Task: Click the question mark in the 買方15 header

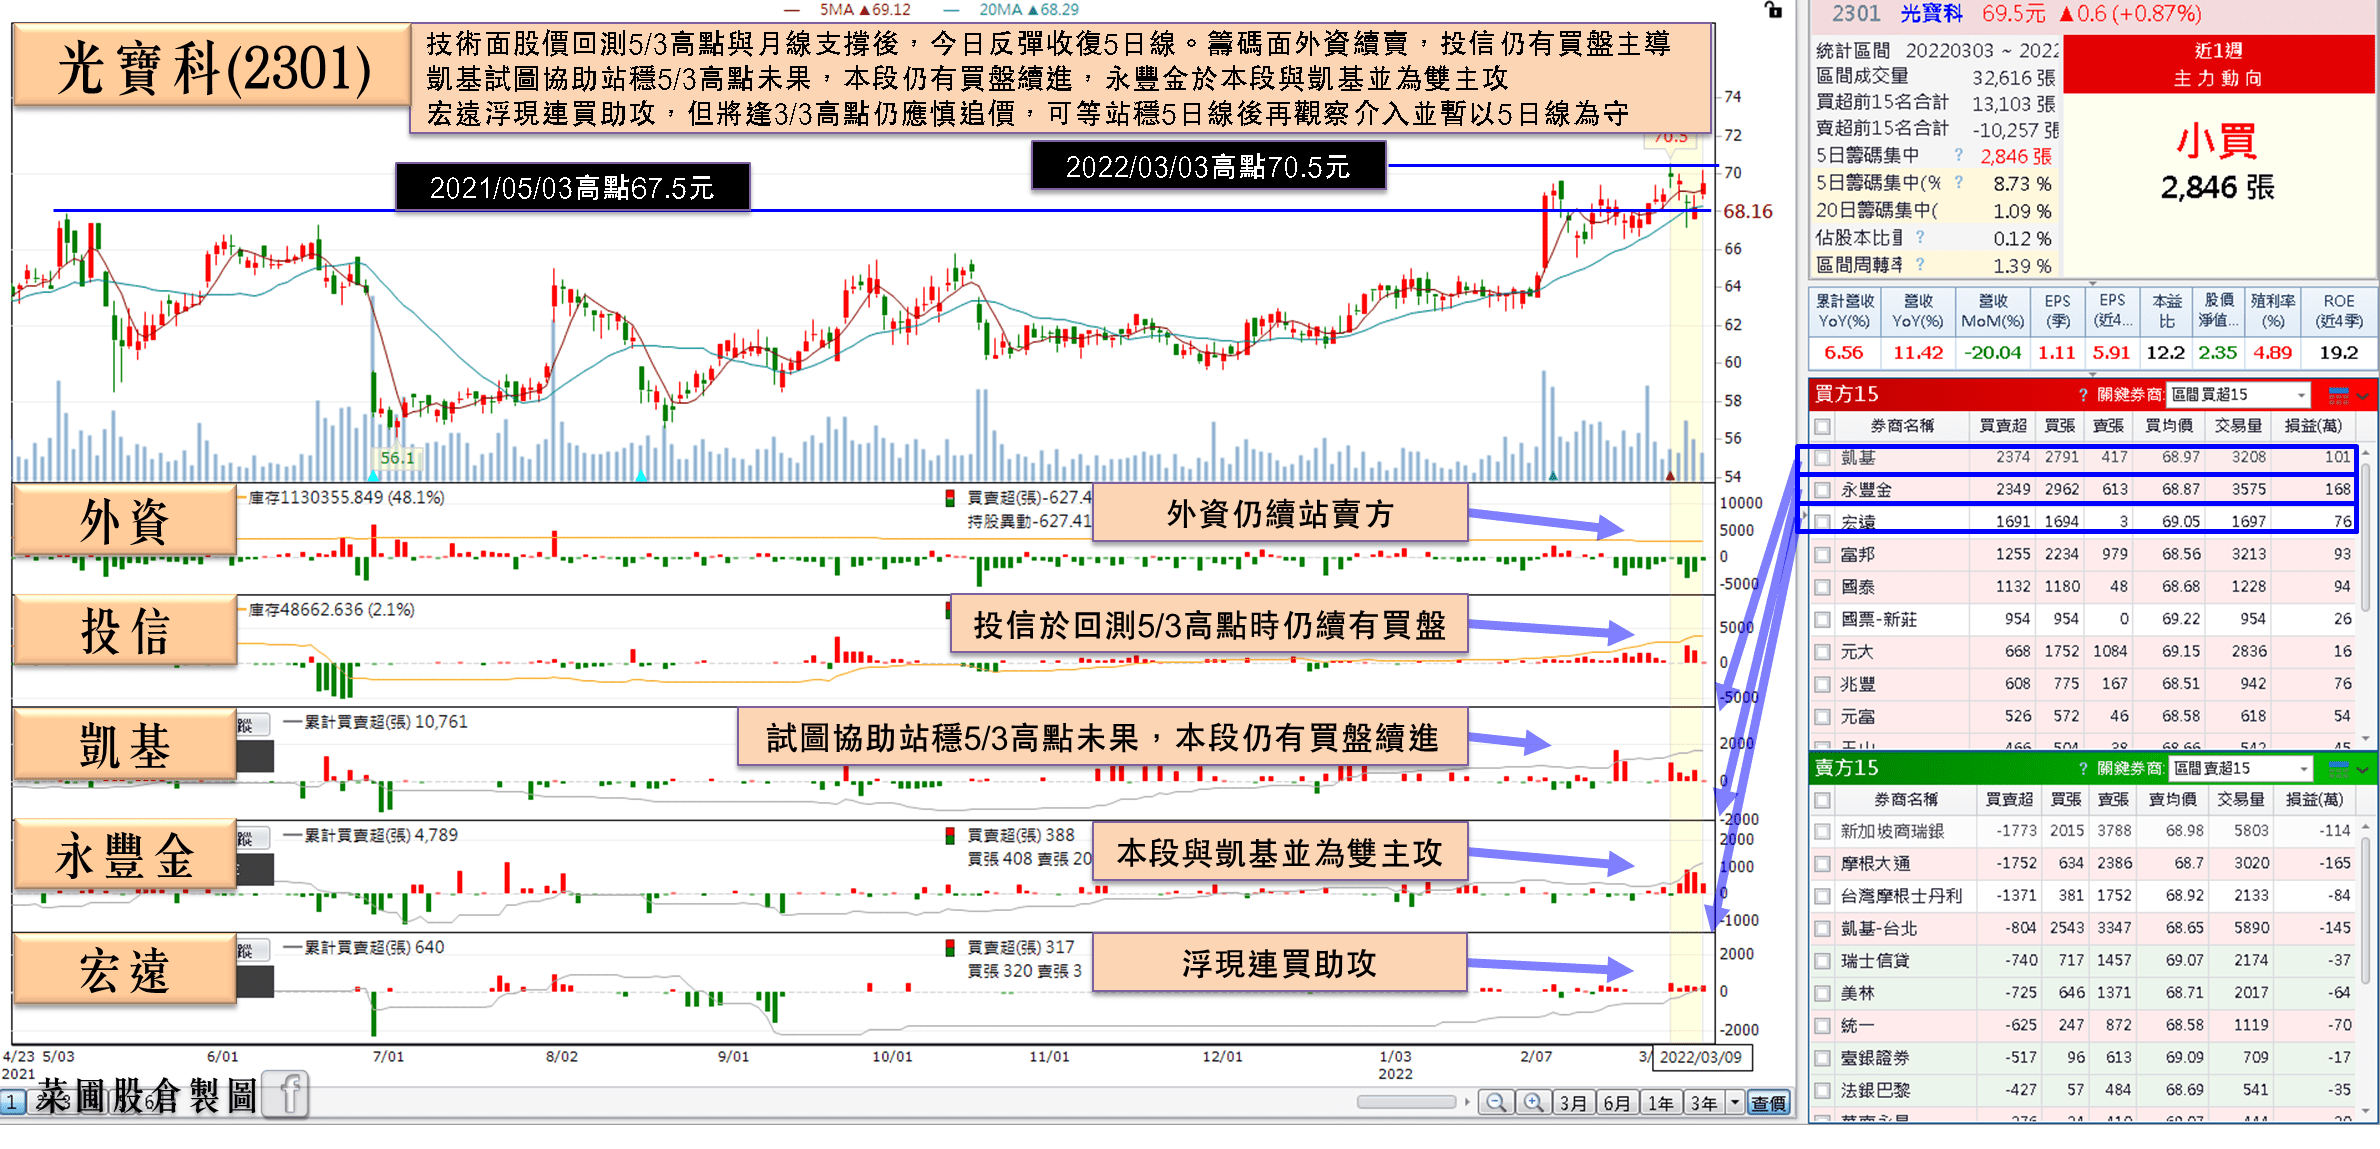Action: [2083, 395]
